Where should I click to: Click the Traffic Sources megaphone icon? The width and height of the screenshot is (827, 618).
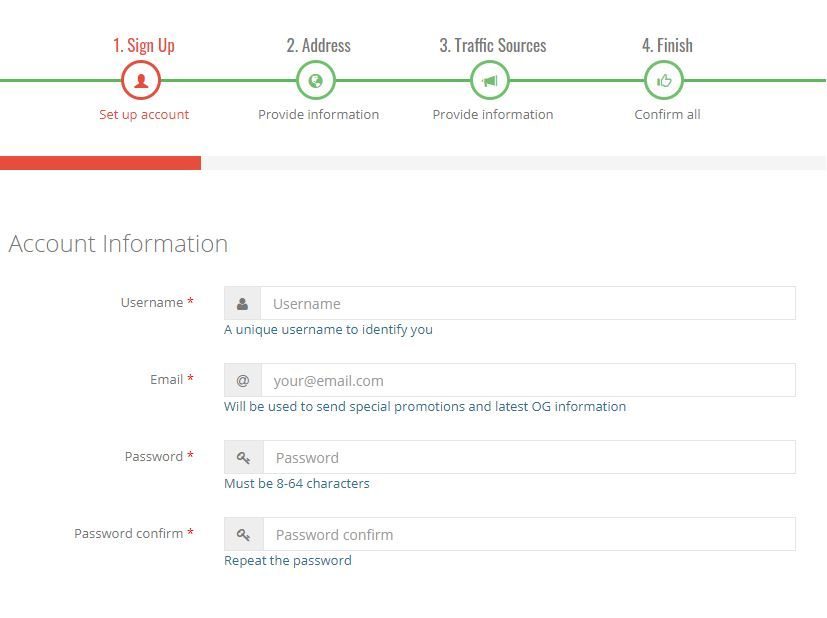pos(490,81)
